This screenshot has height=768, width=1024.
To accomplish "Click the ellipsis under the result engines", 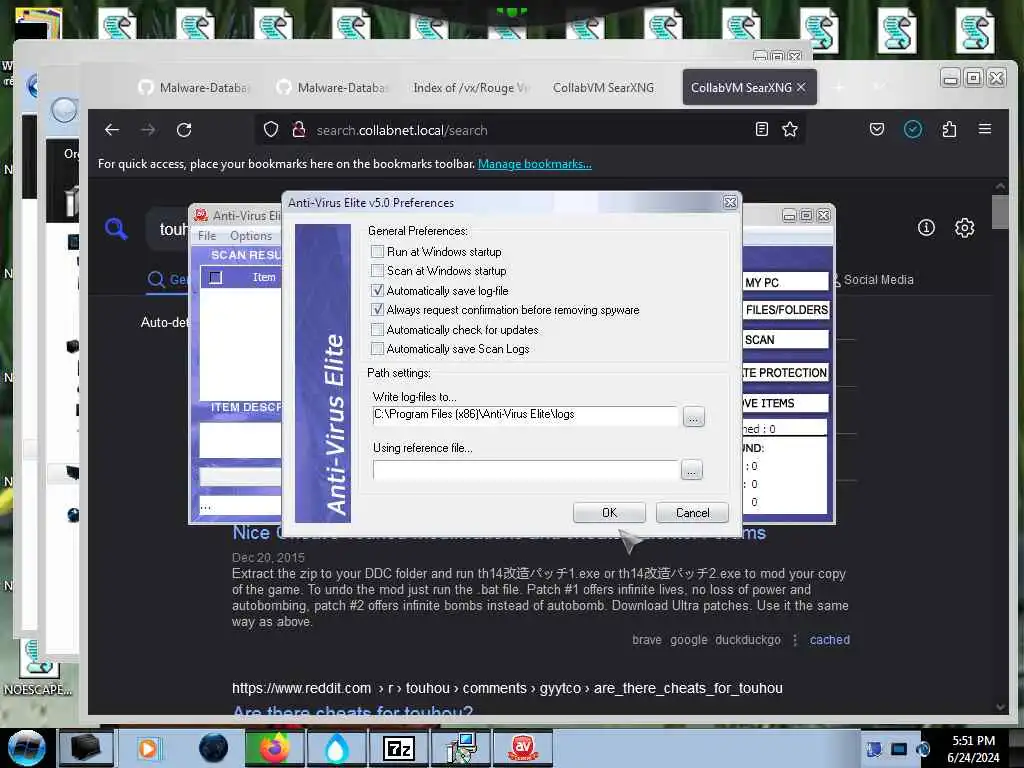I will pyautogui.click(x=795, y=640).
